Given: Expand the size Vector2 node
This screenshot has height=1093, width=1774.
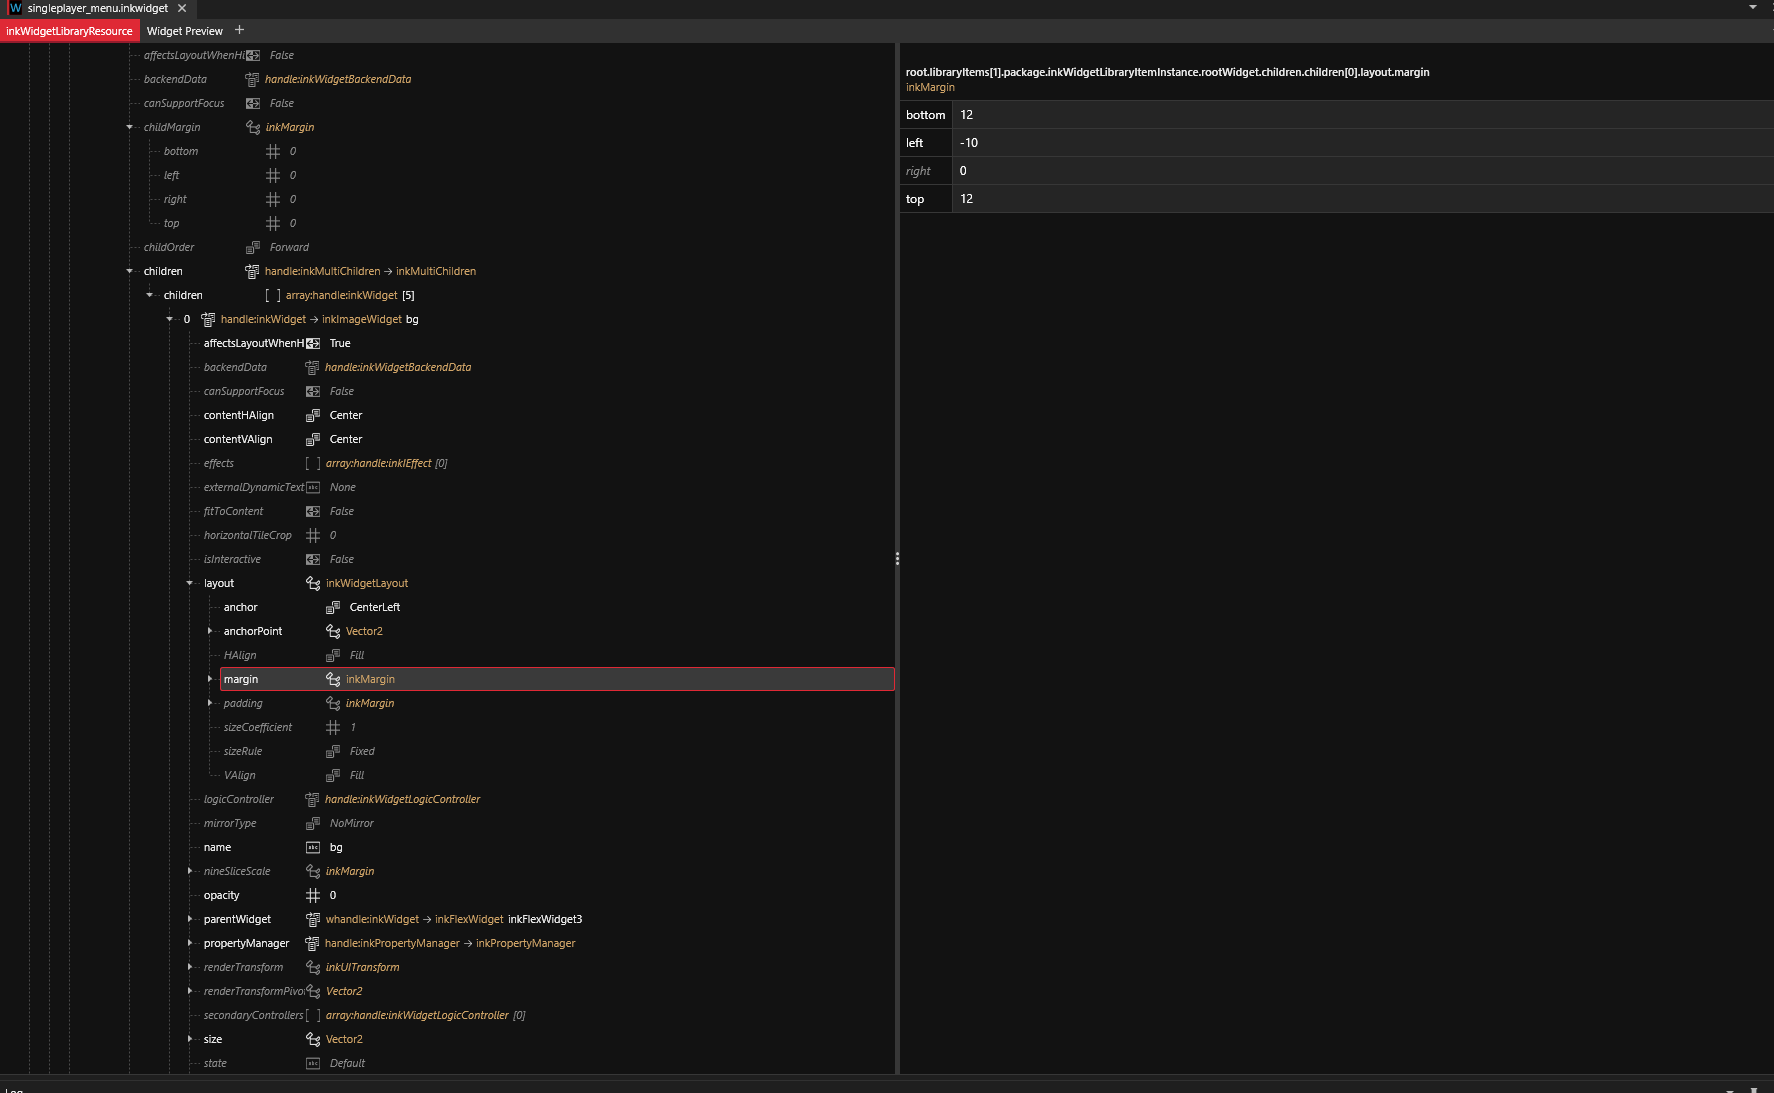Looking at the screenshot, I should [x=190, y=1039].
